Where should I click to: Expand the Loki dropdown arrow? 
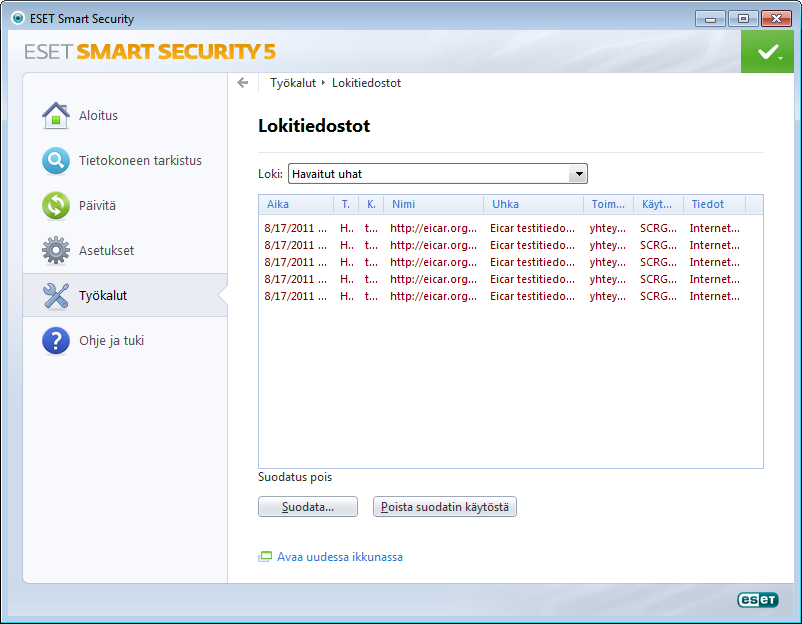pyautogui.click(x=578, y=174)
